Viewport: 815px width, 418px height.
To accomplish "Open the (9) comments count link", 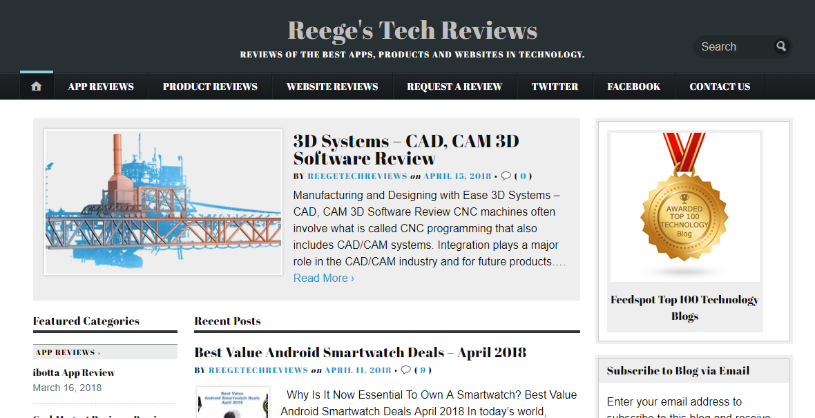I will point(423,370).
